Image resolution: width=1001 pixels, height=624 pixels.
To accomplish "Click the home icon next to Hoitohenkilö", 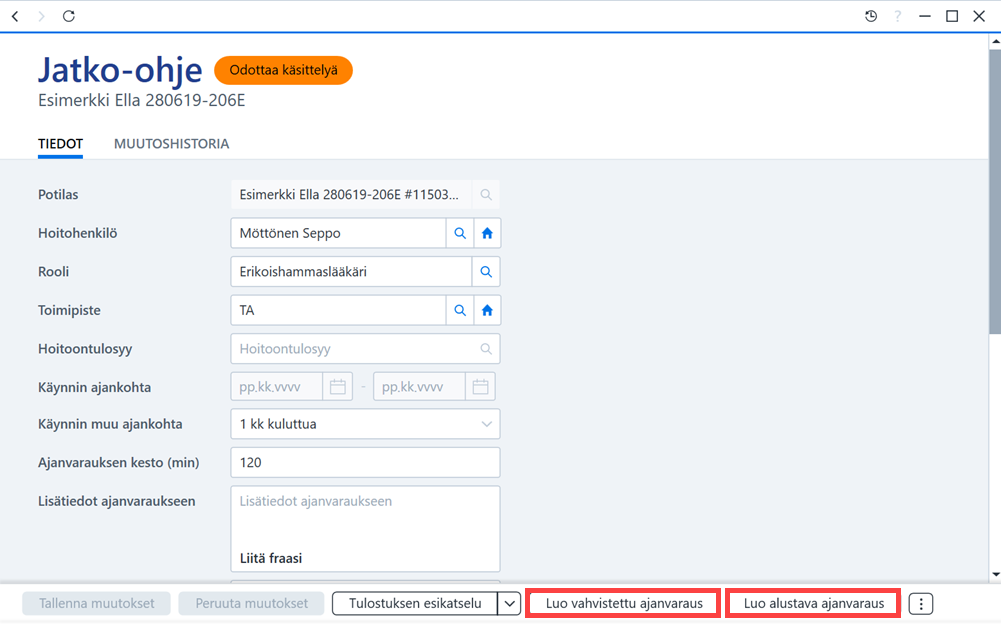I will tap(487, 233).
